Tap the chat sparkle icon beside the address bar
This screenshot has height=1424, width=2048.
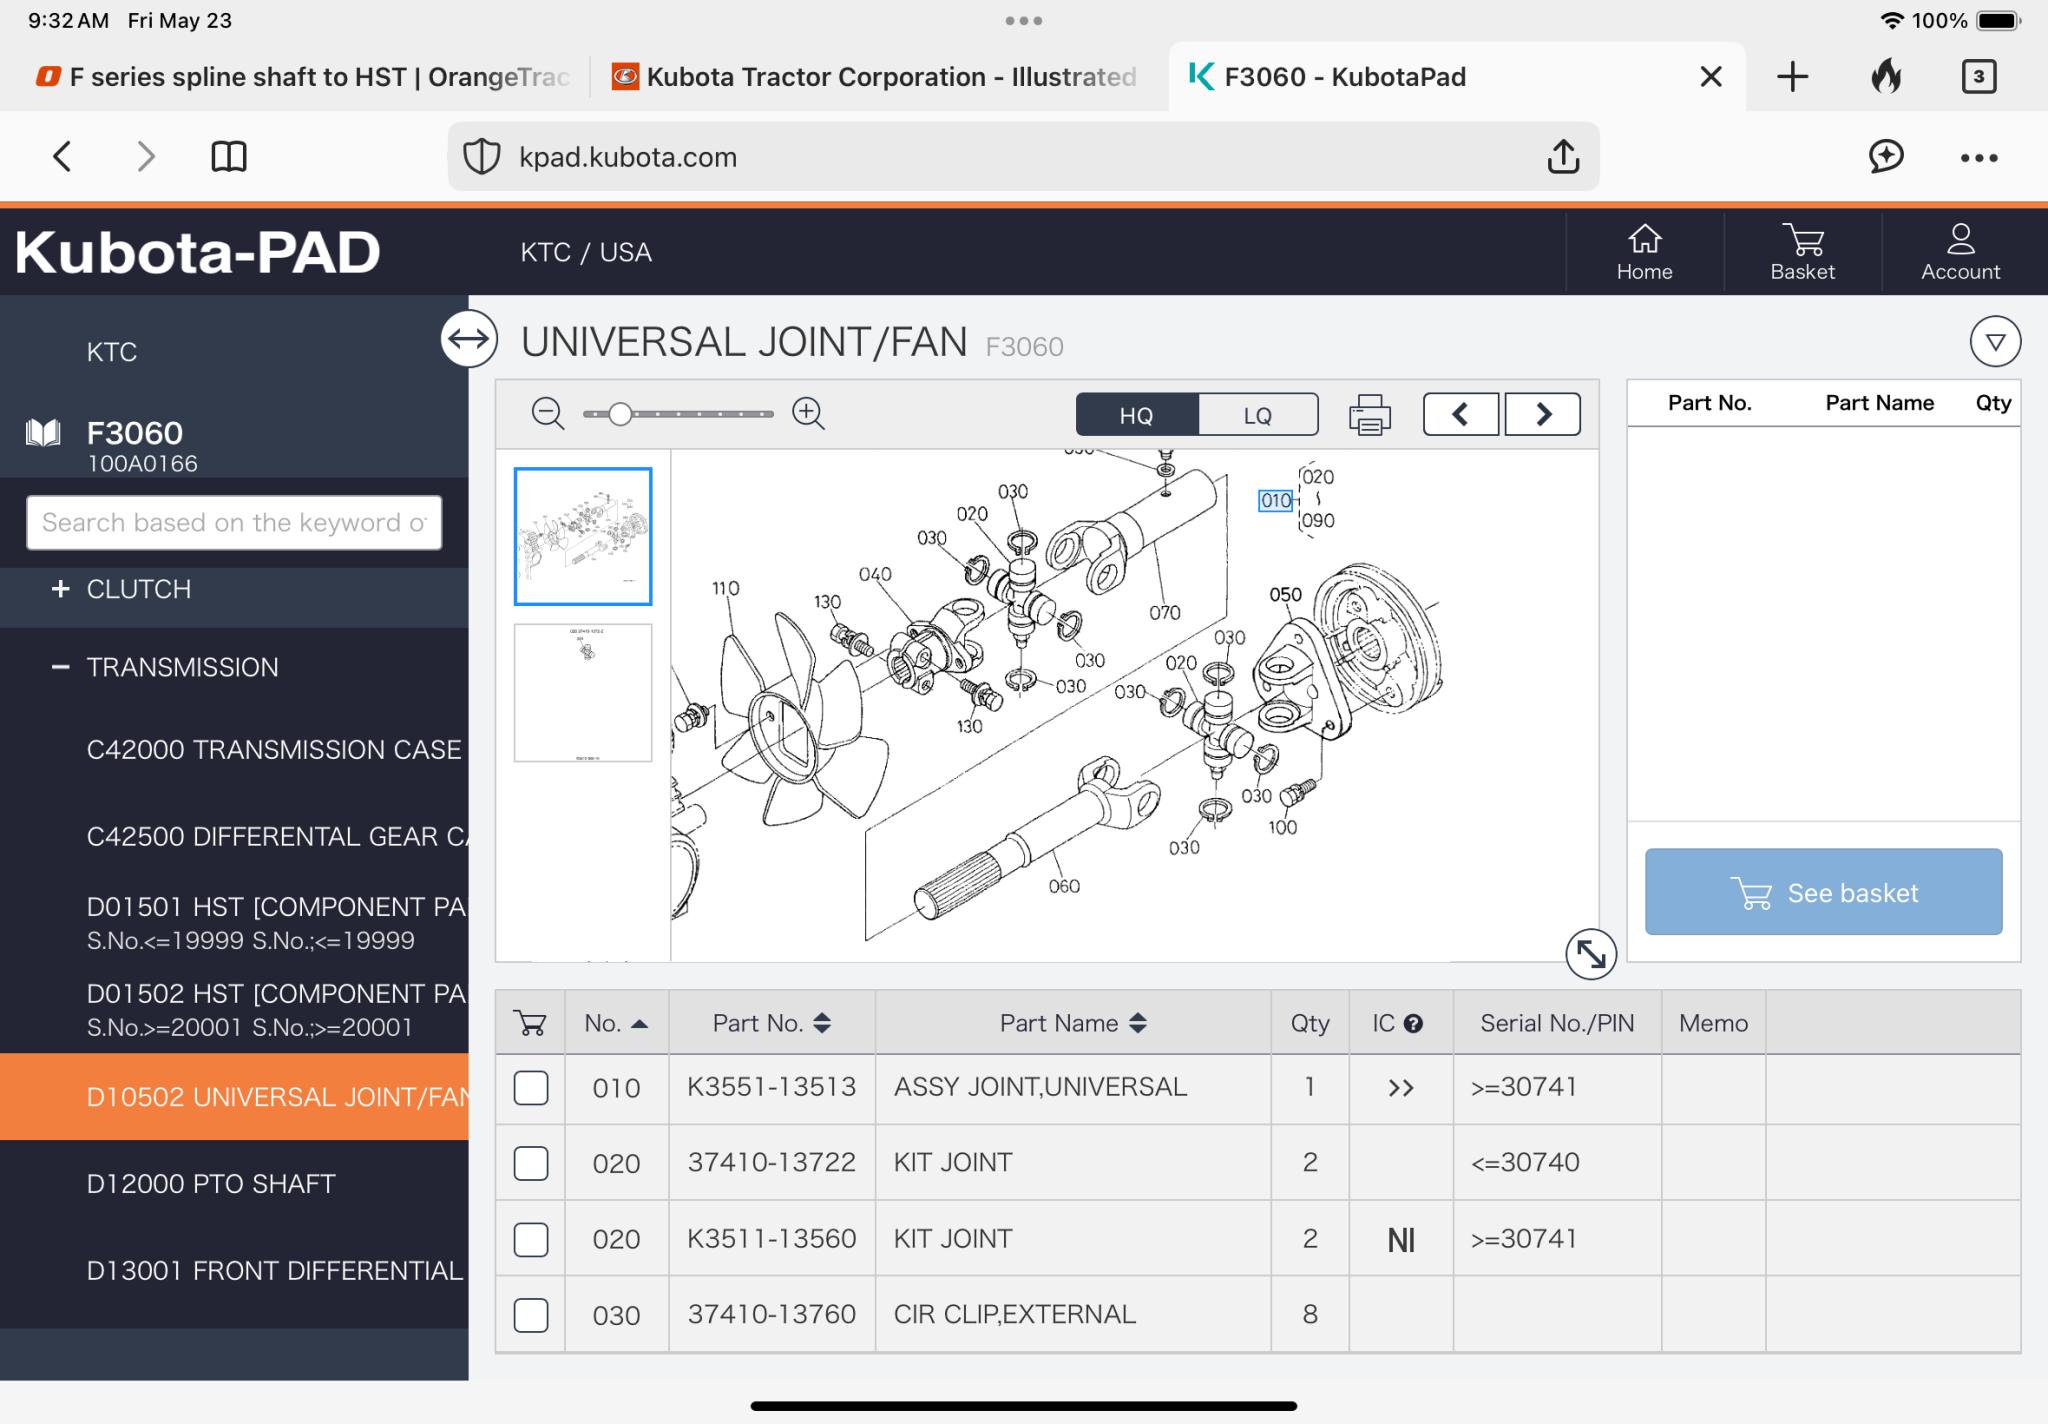(1886, 156)
